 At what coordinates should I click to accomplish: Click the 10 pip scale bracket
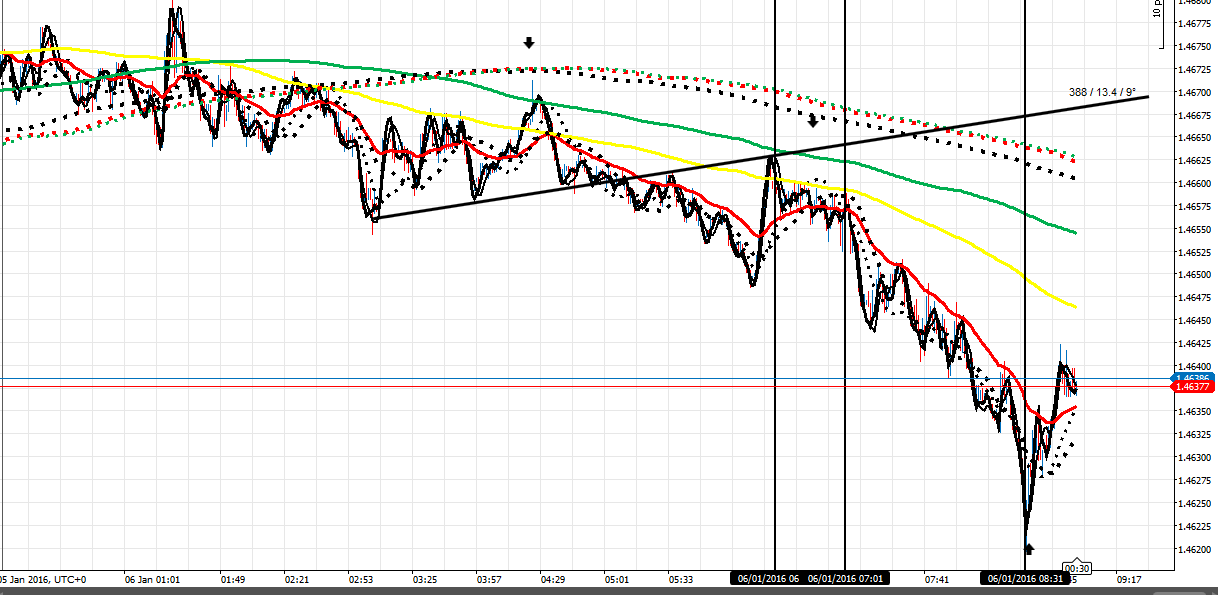pos(1159,24)
